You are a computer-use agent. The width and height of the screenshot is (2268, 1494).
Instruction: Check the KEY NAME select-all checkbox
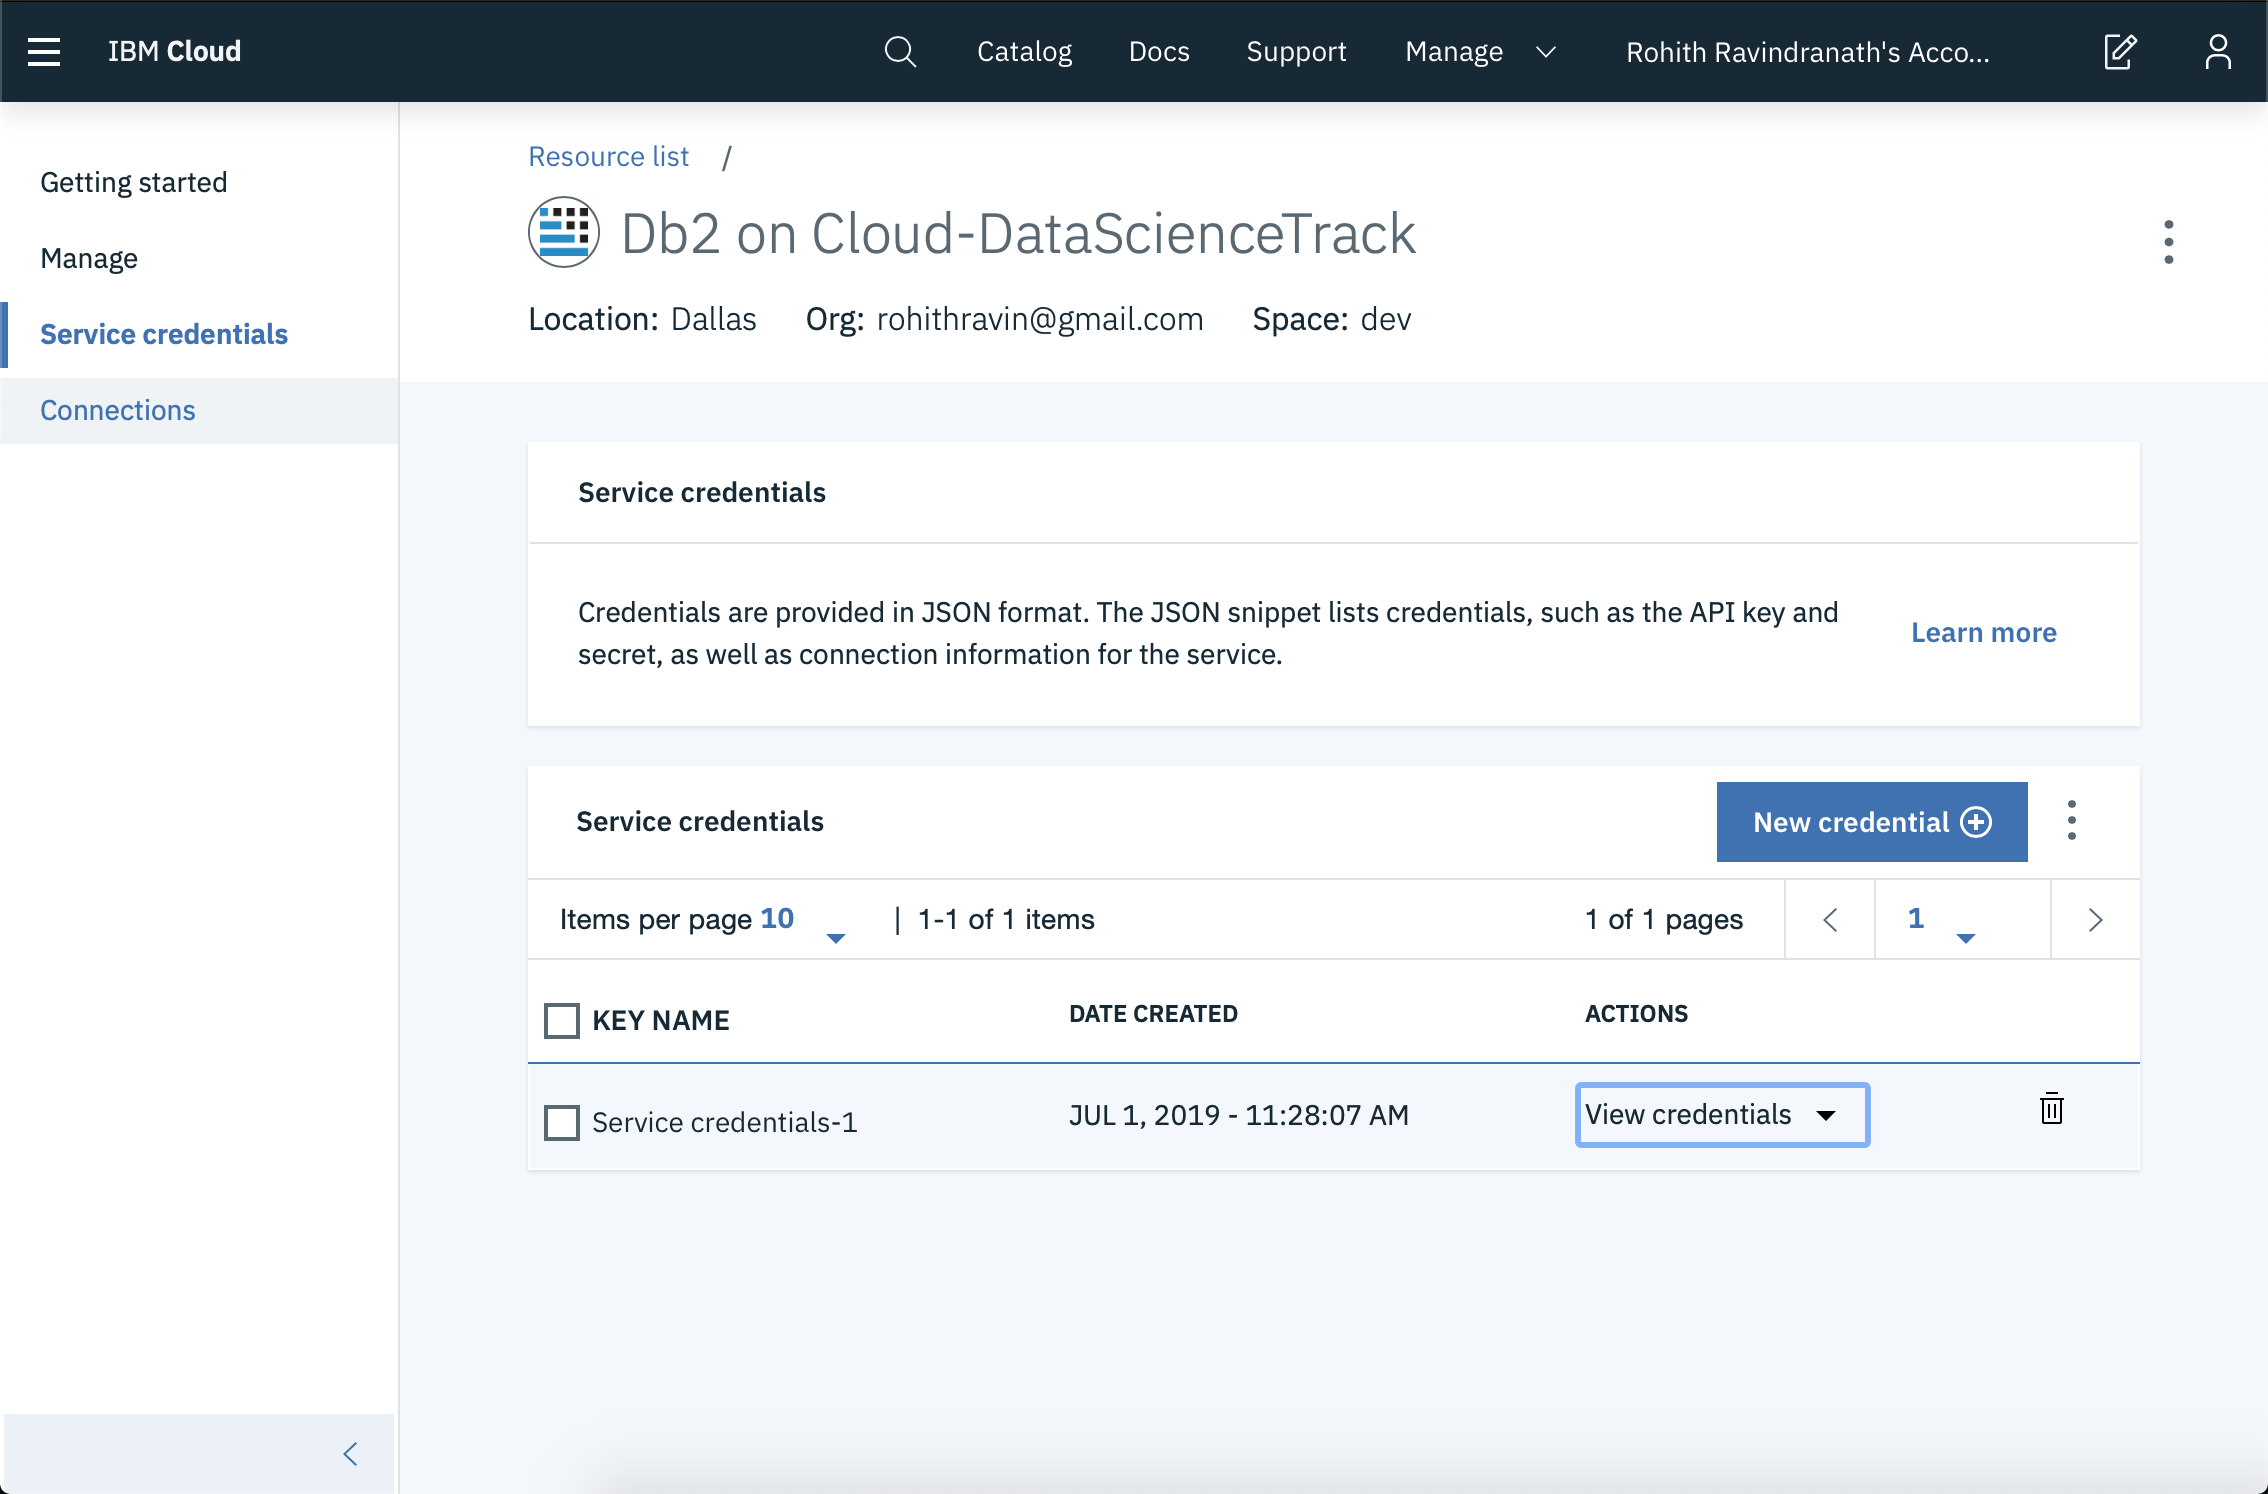point(562,1021)
